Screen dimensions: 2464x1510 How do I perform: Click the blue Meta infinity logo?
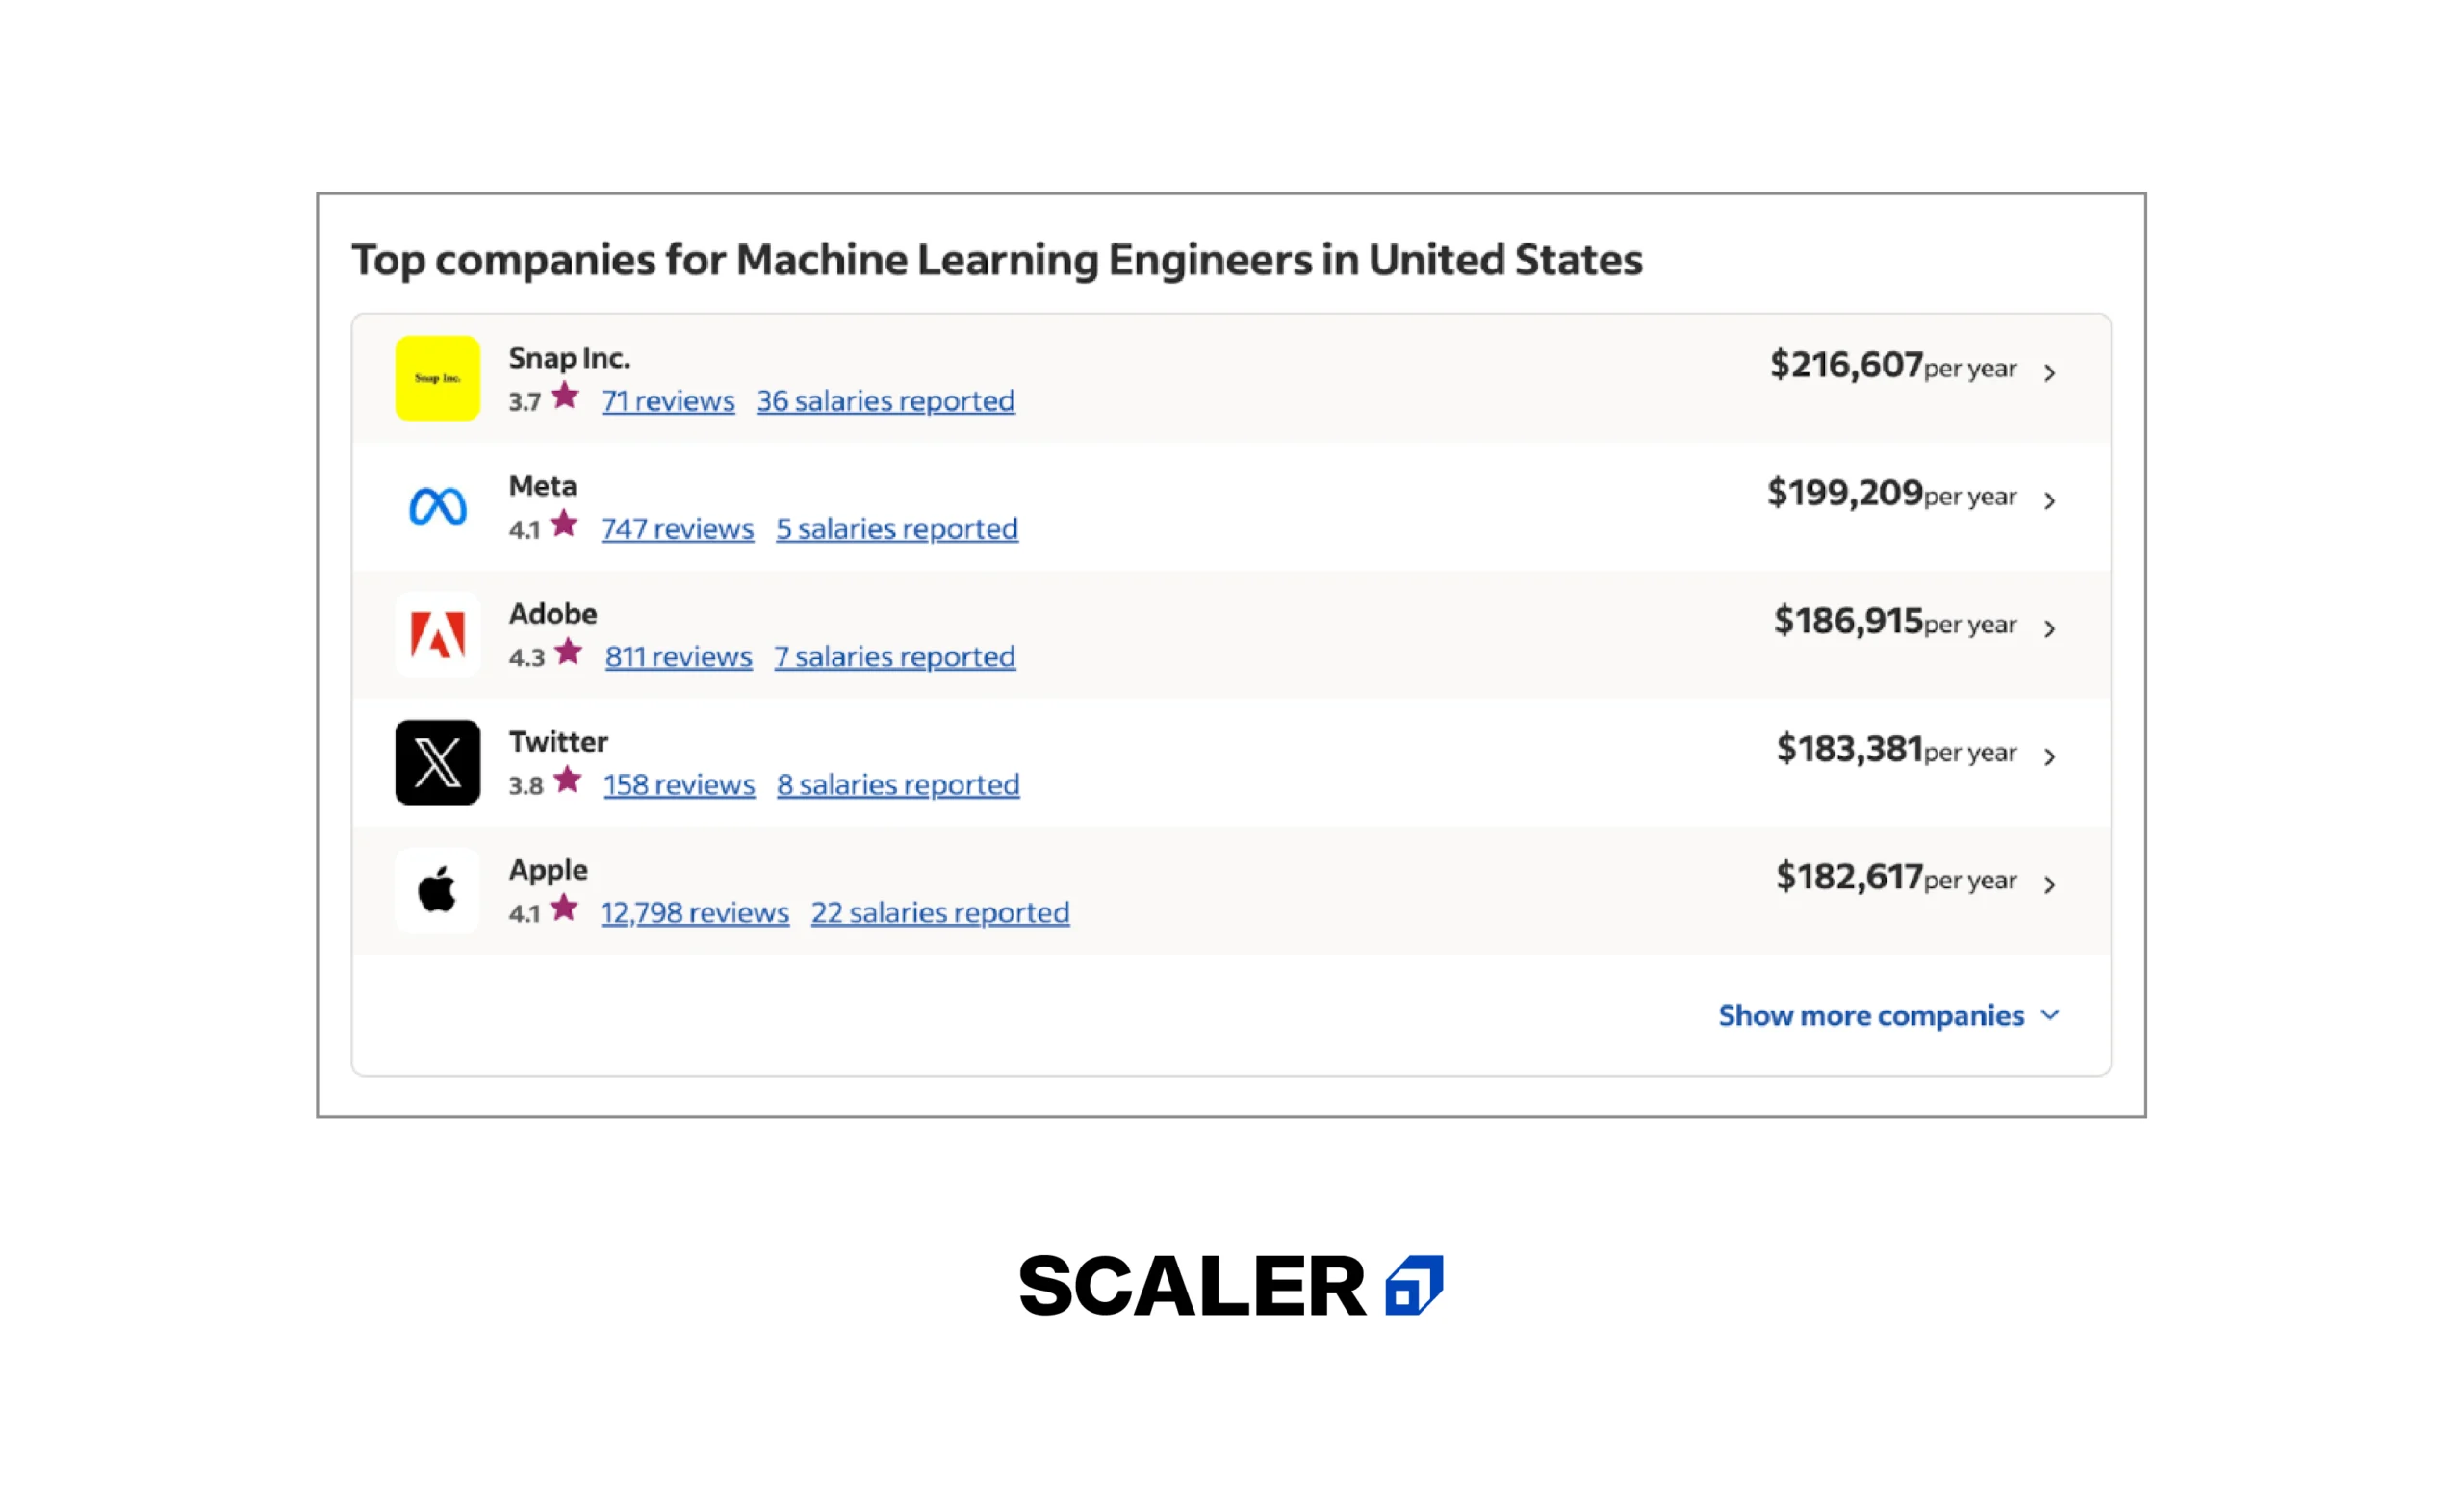tap(437, 506)
